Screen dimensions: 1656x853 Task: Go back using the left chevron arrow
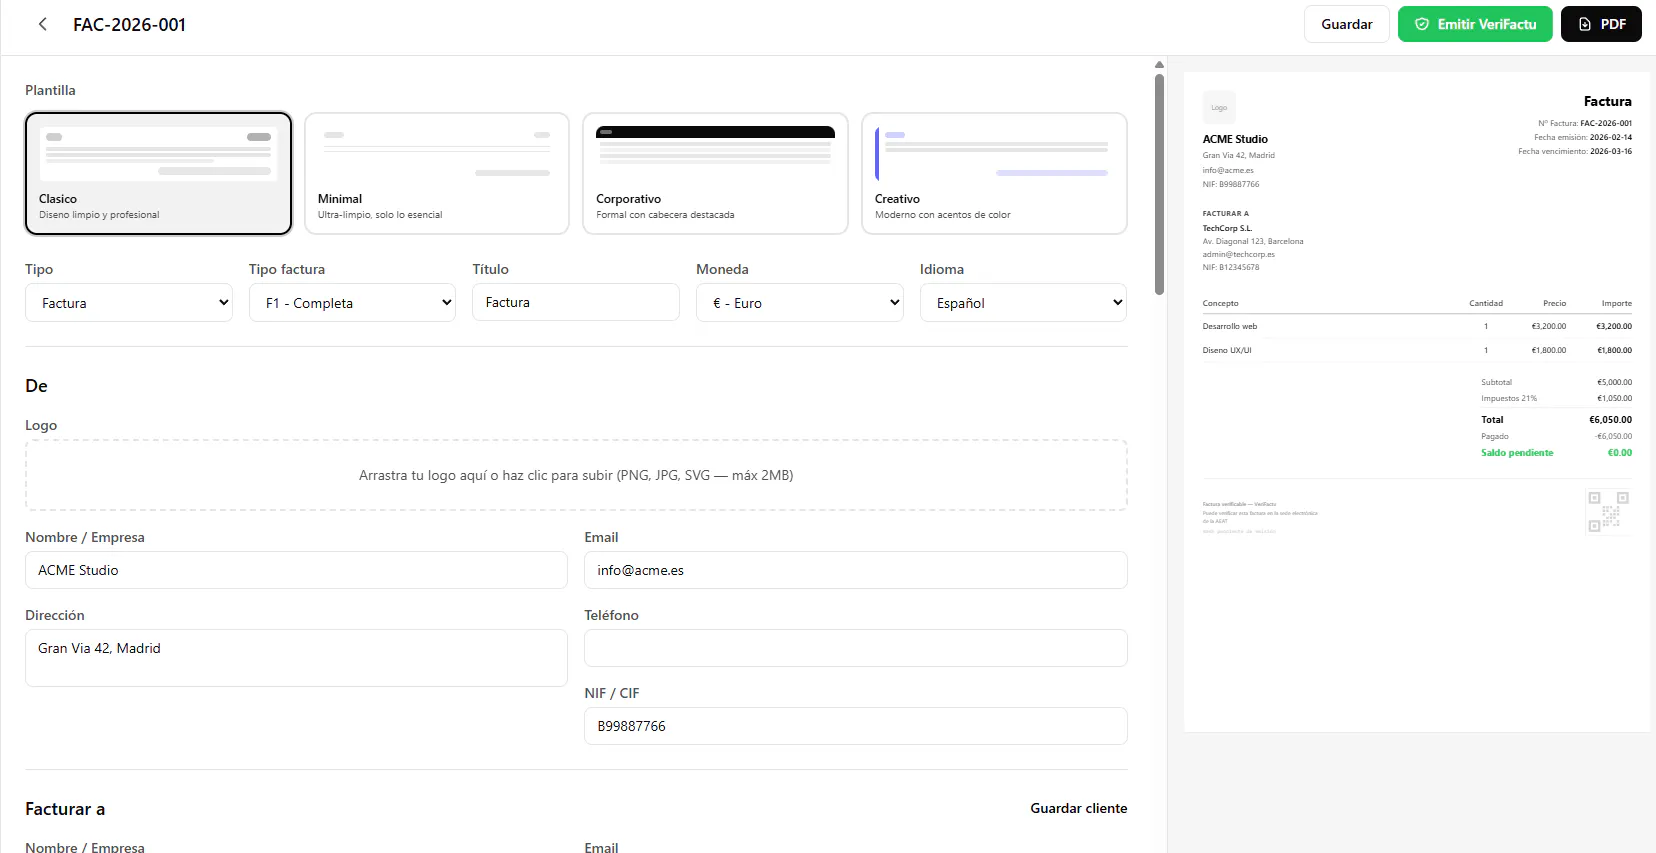click(x=42, y=24)
